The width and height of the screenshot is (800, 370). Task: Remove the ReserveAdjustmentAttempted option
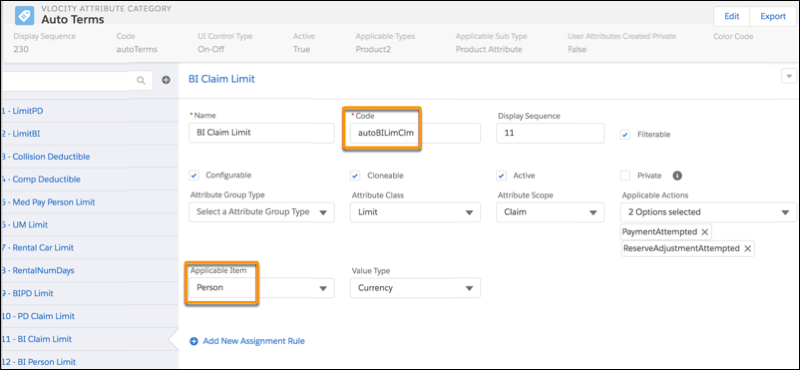pyautogui.click(x=747, y=249)
